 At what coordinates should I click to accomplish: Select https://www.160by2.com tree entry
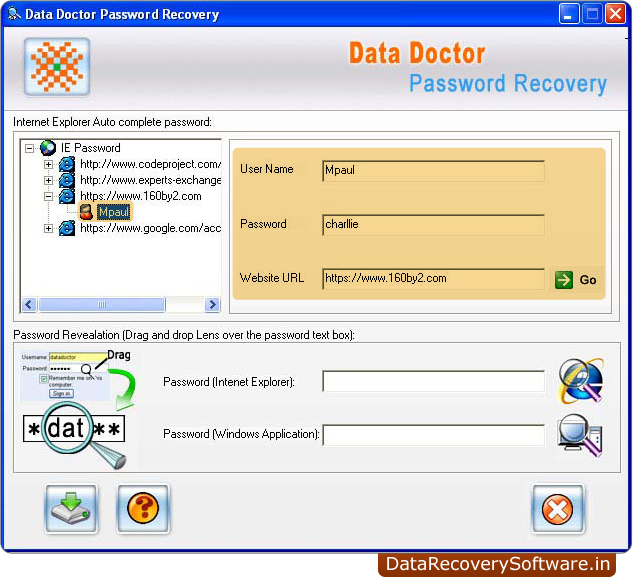(x=140, y=196)
